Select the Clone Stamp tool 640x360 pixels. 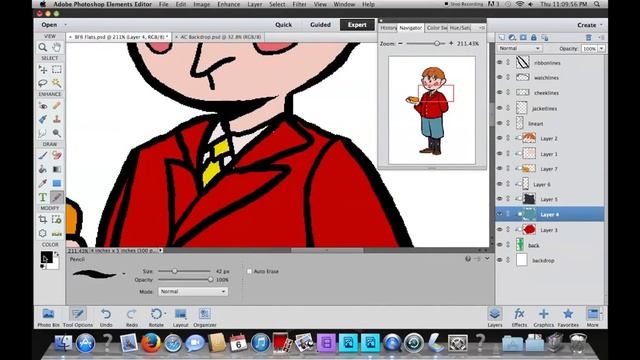[57, 119]
